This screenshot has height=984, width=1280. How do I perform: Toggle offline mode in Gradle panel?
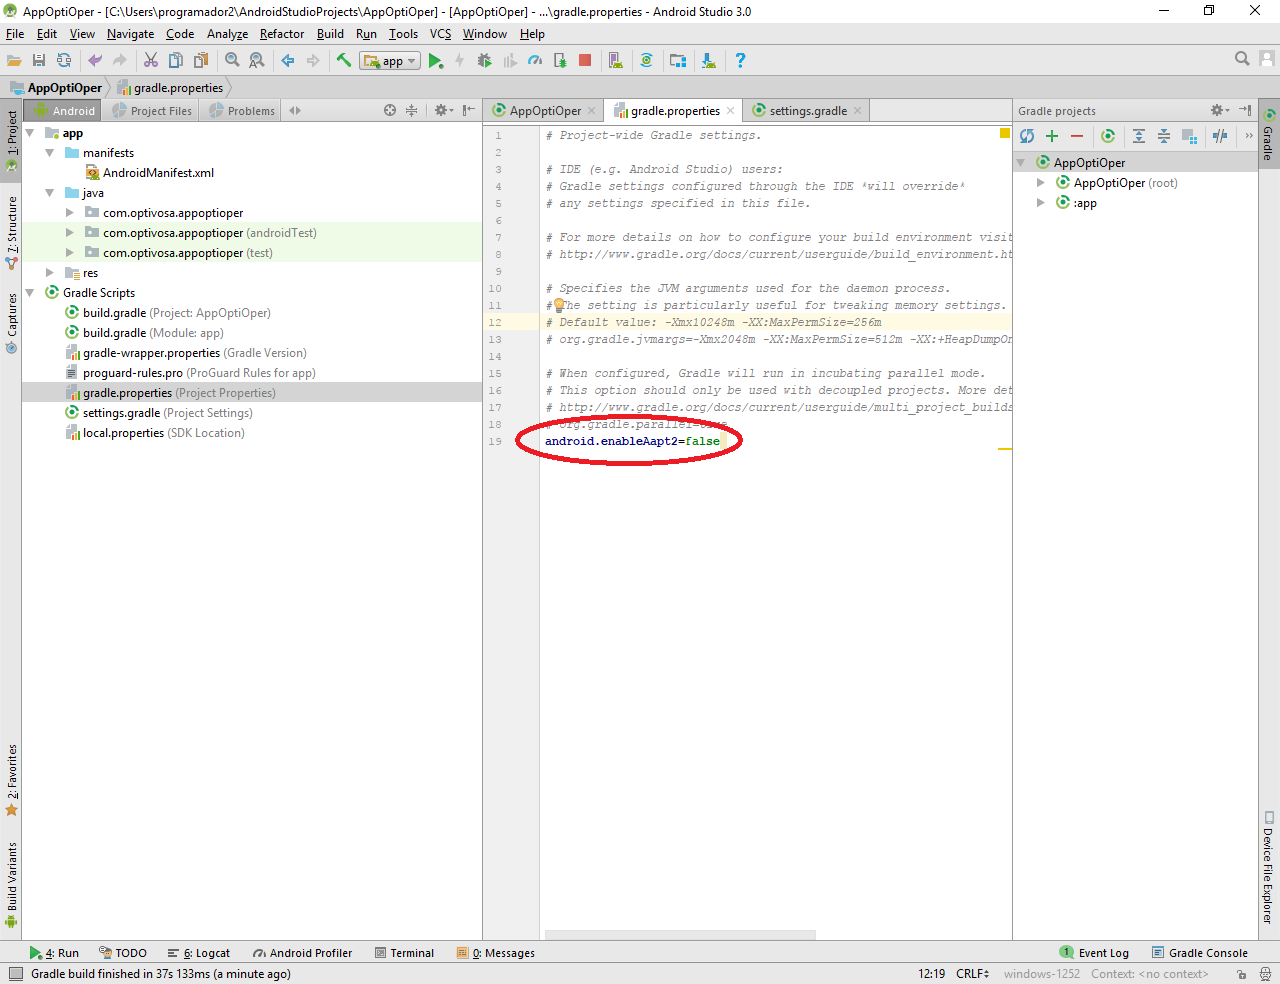[x=1220, y=136]
